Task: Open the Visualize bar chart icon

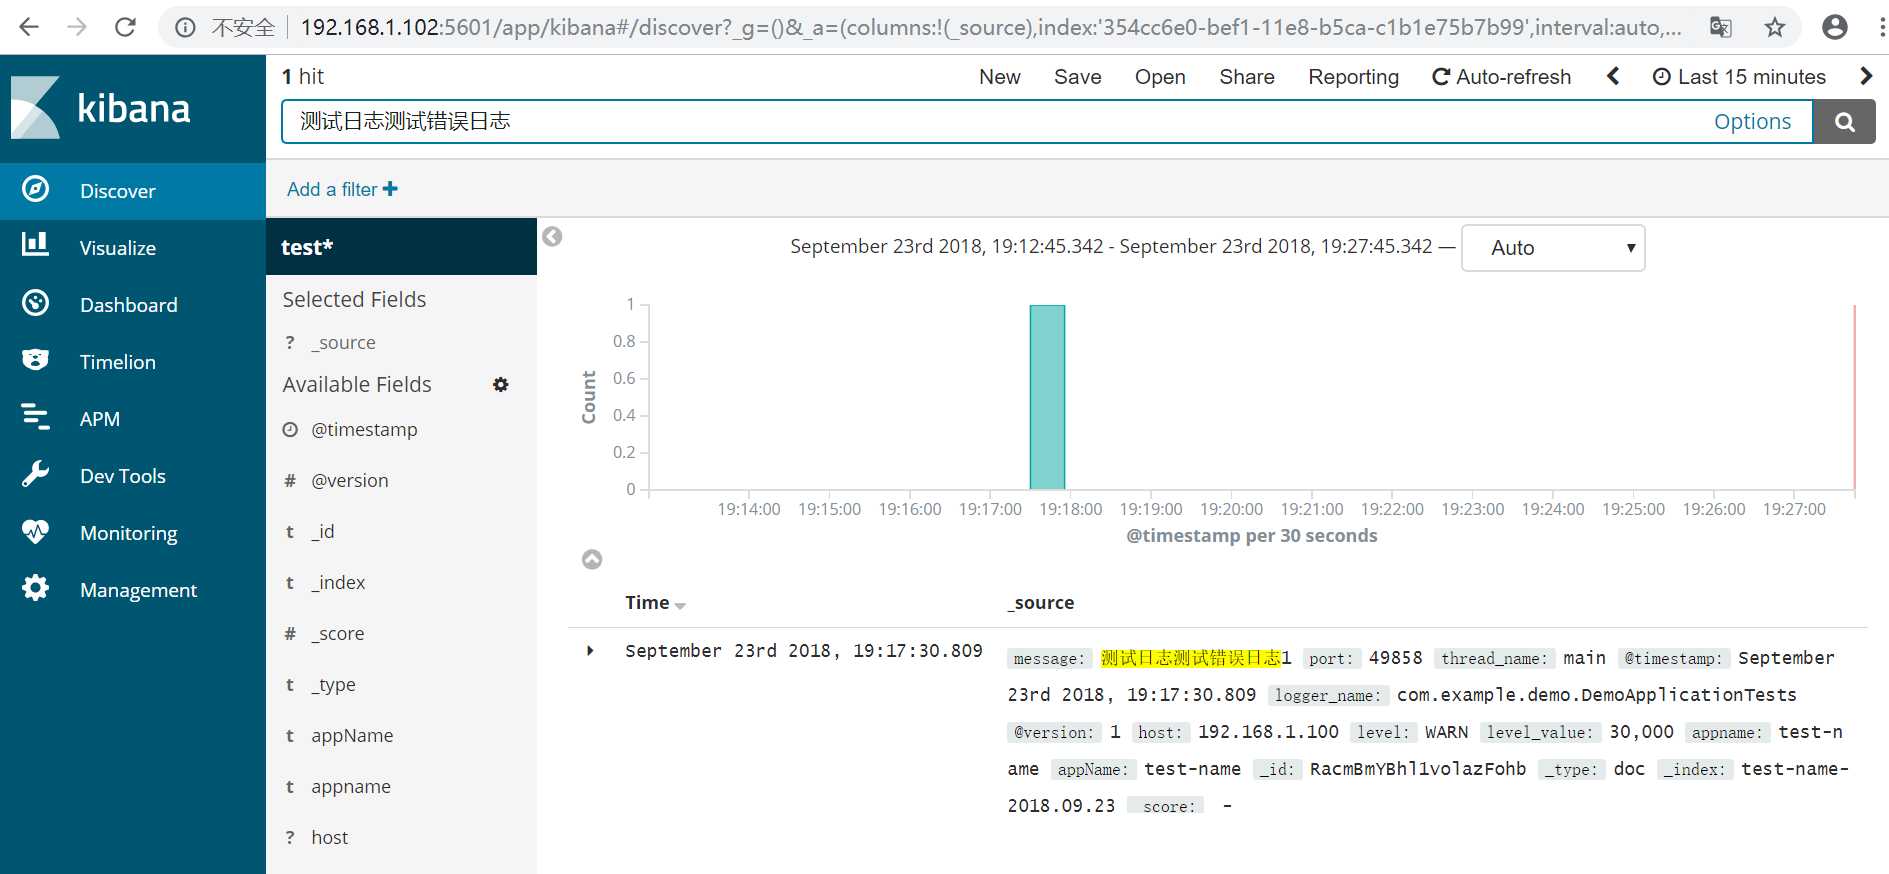Action: tap(36, 244)
